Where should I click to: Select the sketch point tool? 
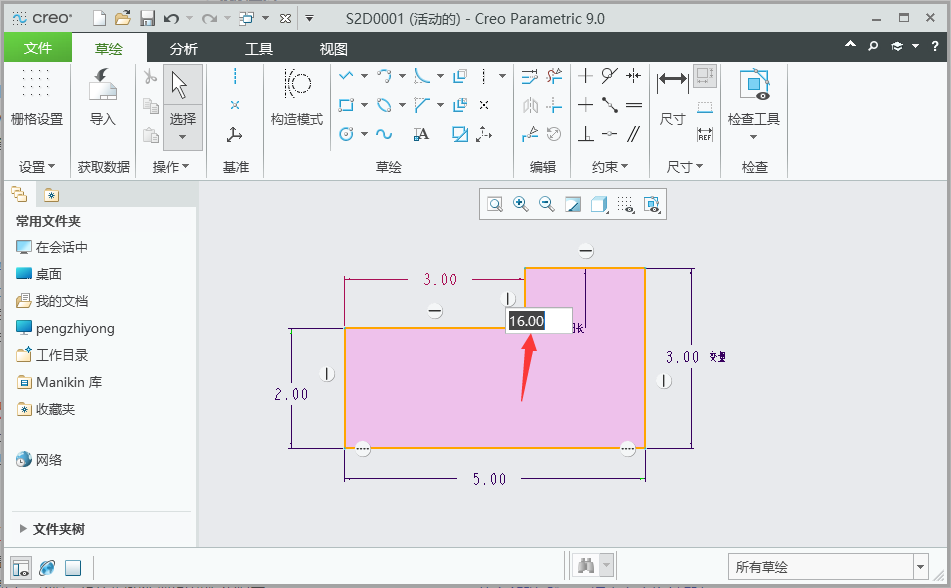[x=484, y=105]
